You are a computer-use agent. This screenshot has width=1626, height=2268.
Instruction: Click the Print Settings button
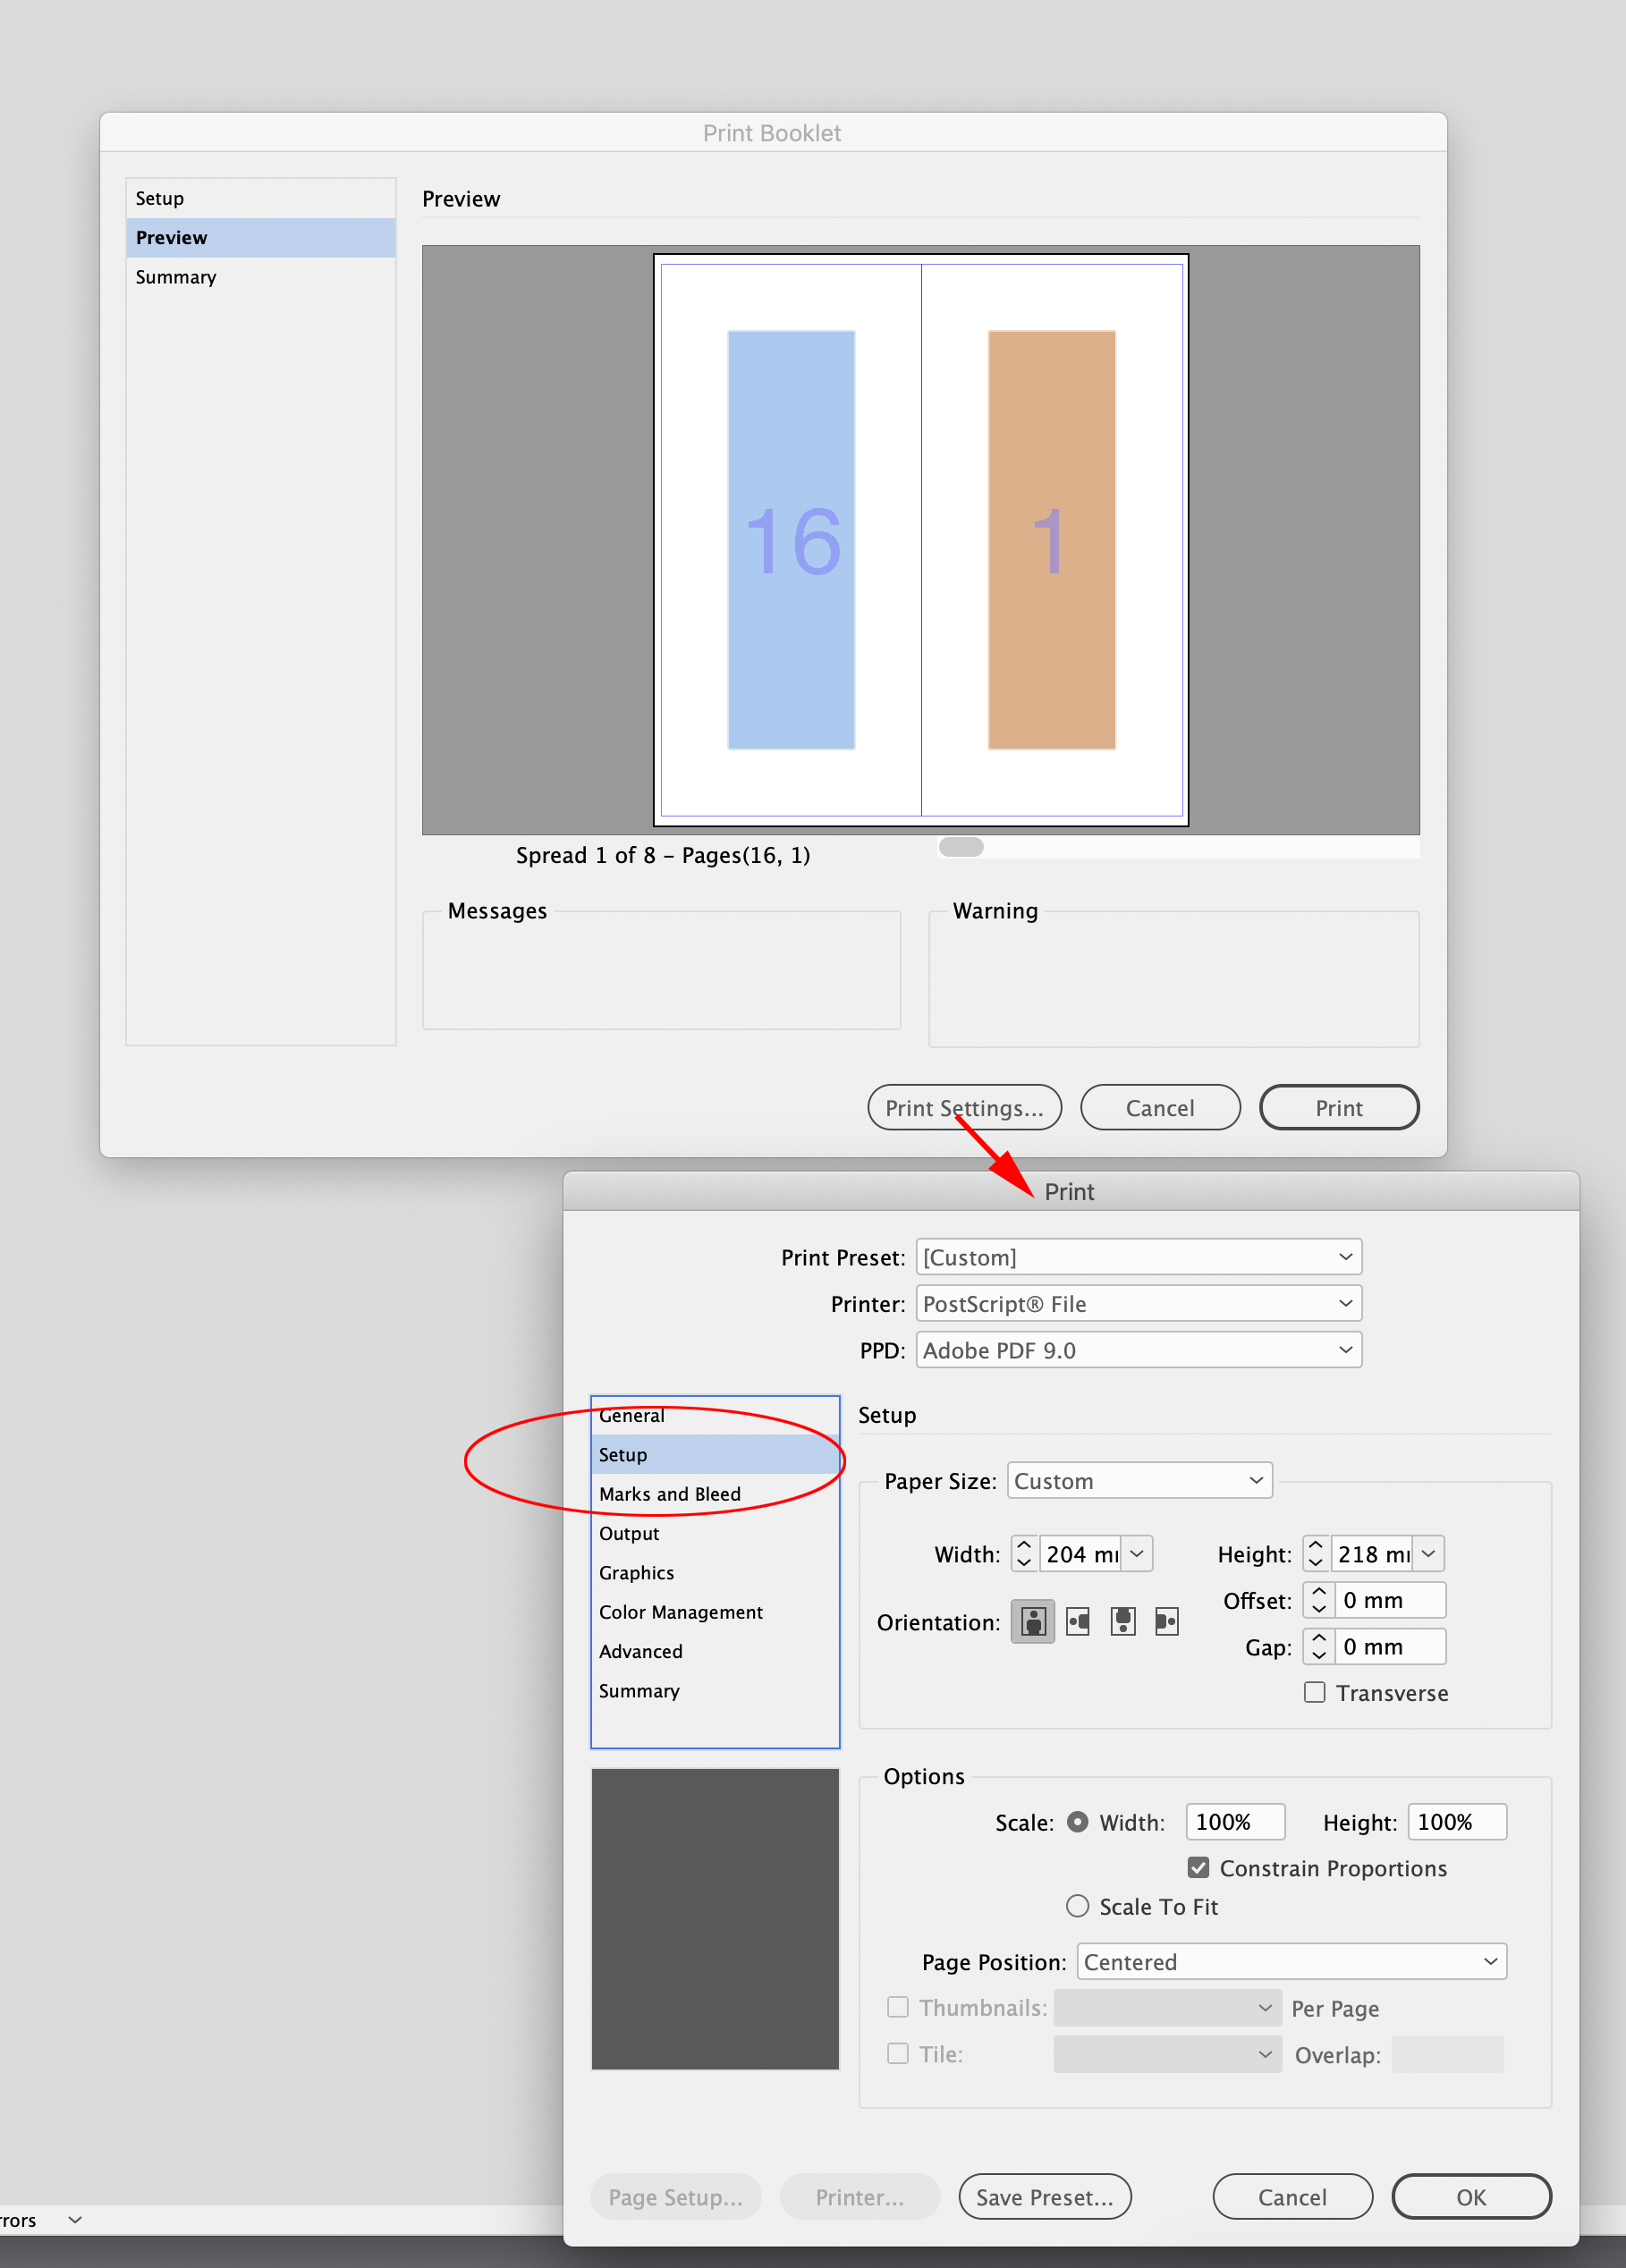963,1107
